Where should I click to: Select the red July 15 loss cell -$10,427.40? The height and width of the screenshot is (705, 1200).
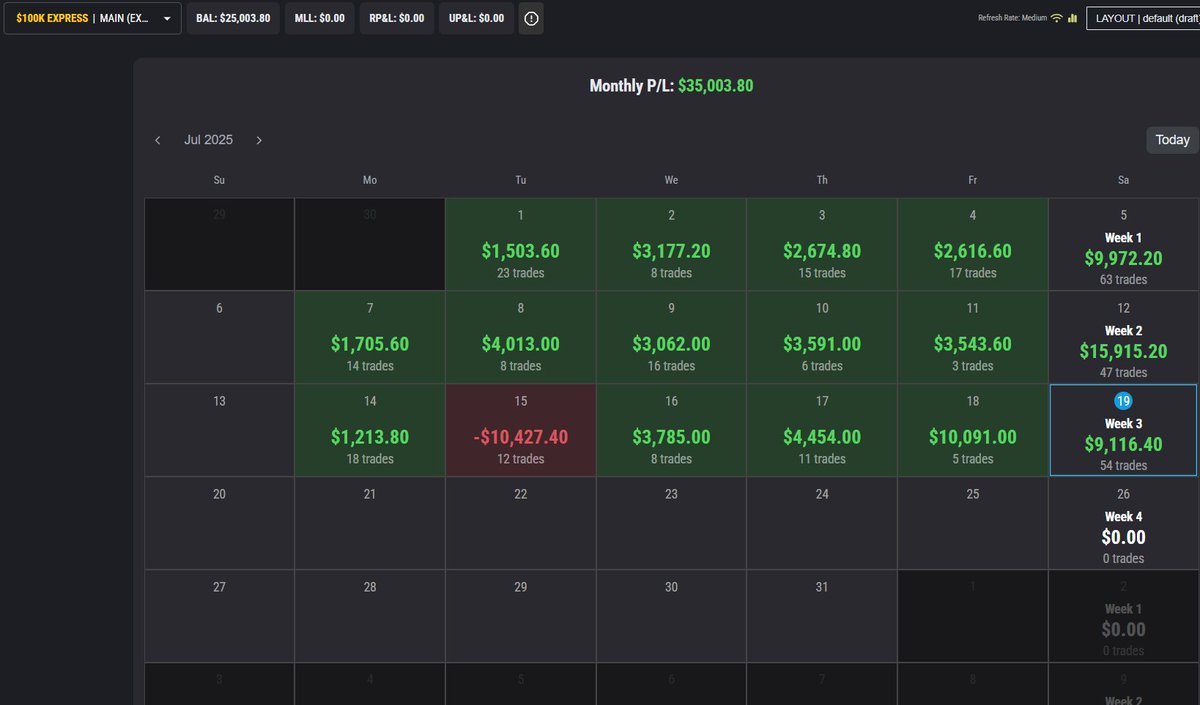point(521,430)
